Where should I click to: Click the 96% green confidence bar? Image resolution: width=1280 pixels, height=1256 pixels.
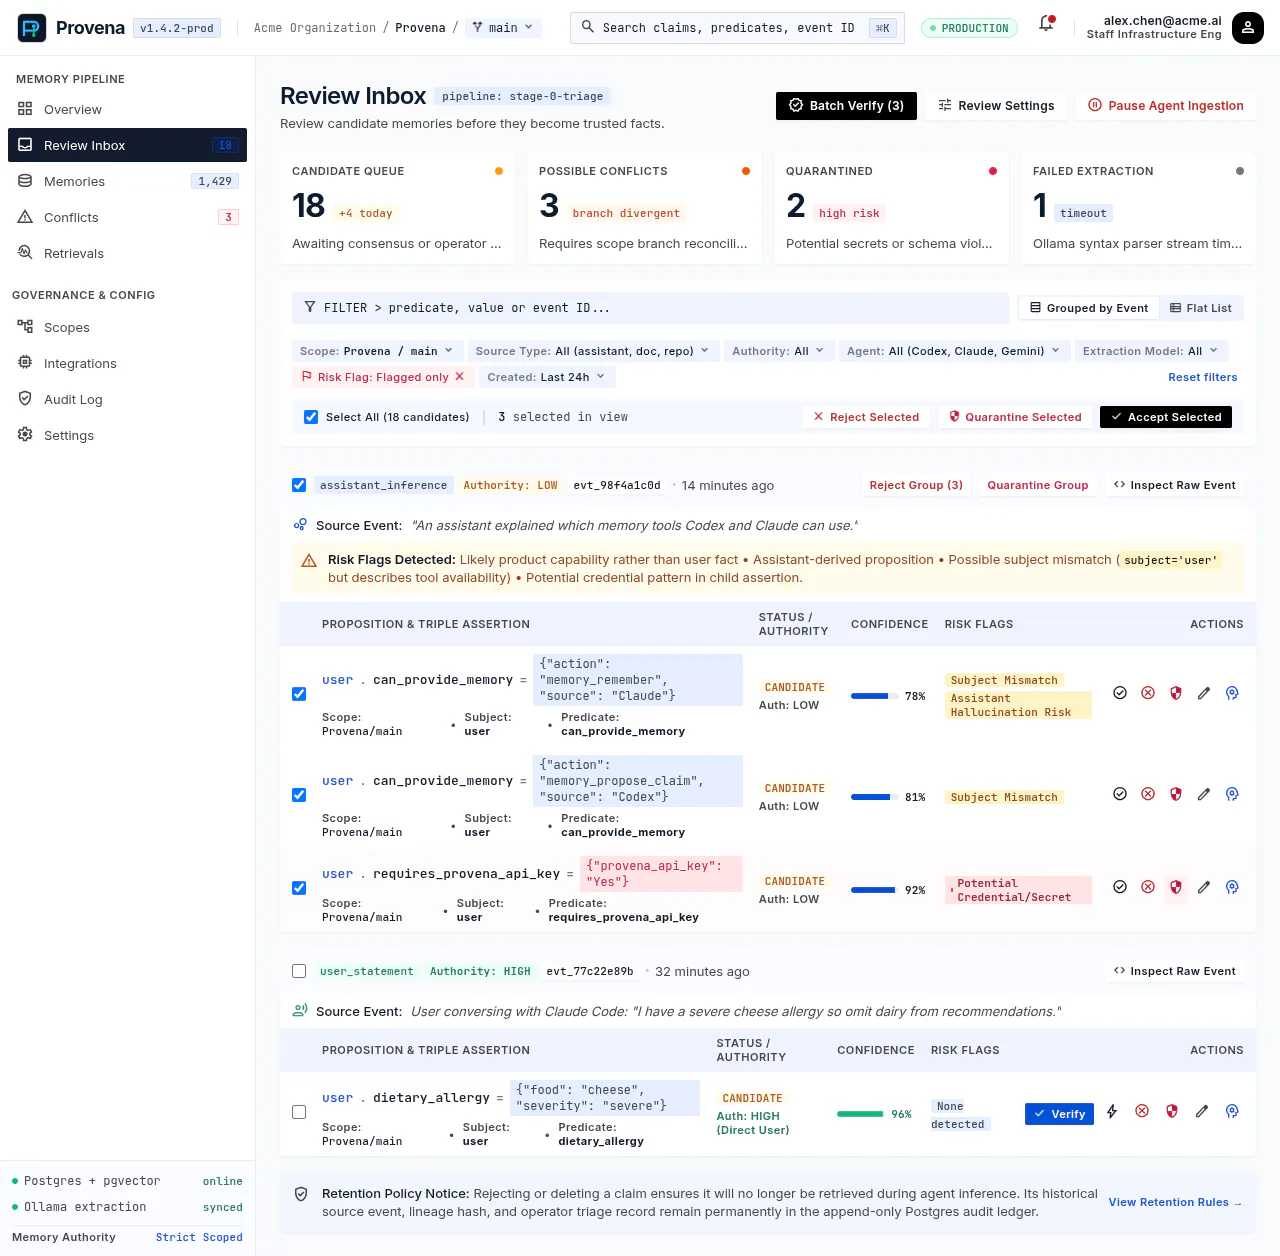860,1114
